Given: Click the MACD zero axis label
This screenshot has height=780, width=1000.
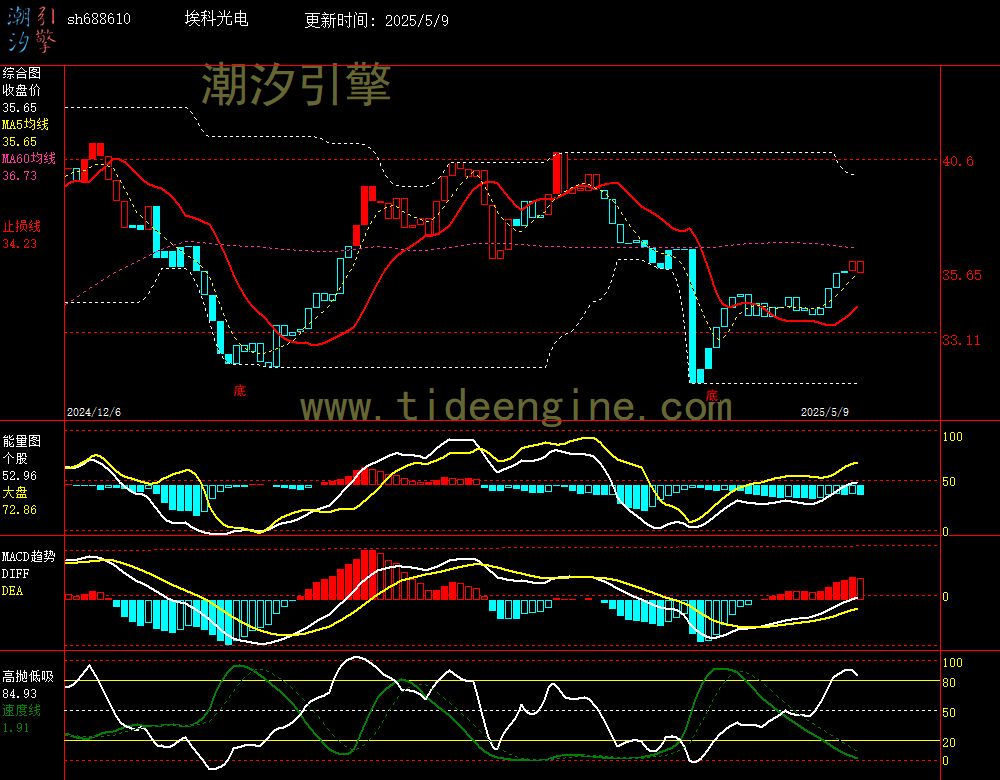Looking at the screenshot, I should [x=945, y=597].
